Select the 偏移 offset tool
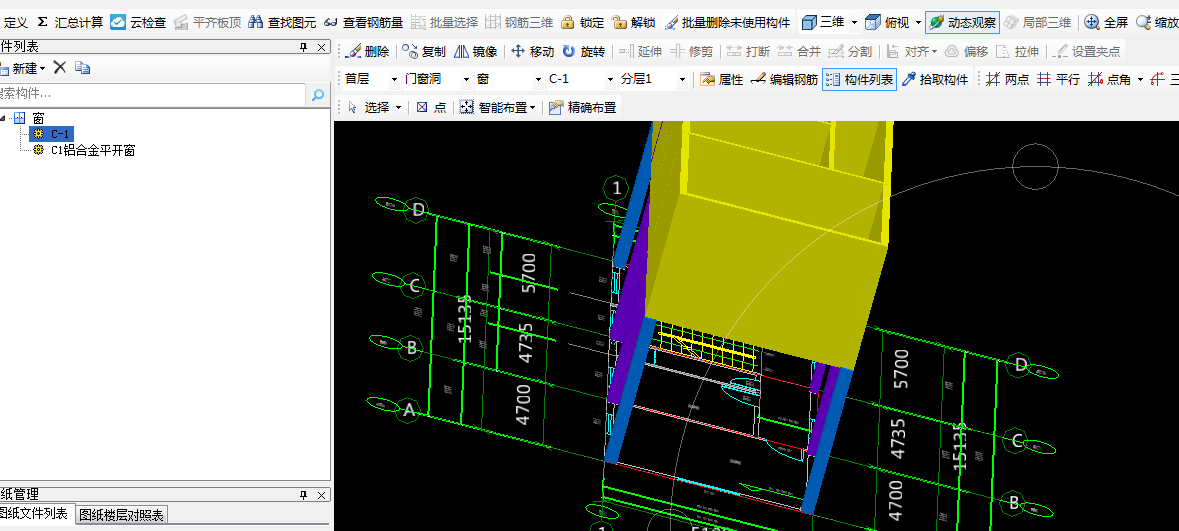 pyautogui.click(x=966, y=52)
